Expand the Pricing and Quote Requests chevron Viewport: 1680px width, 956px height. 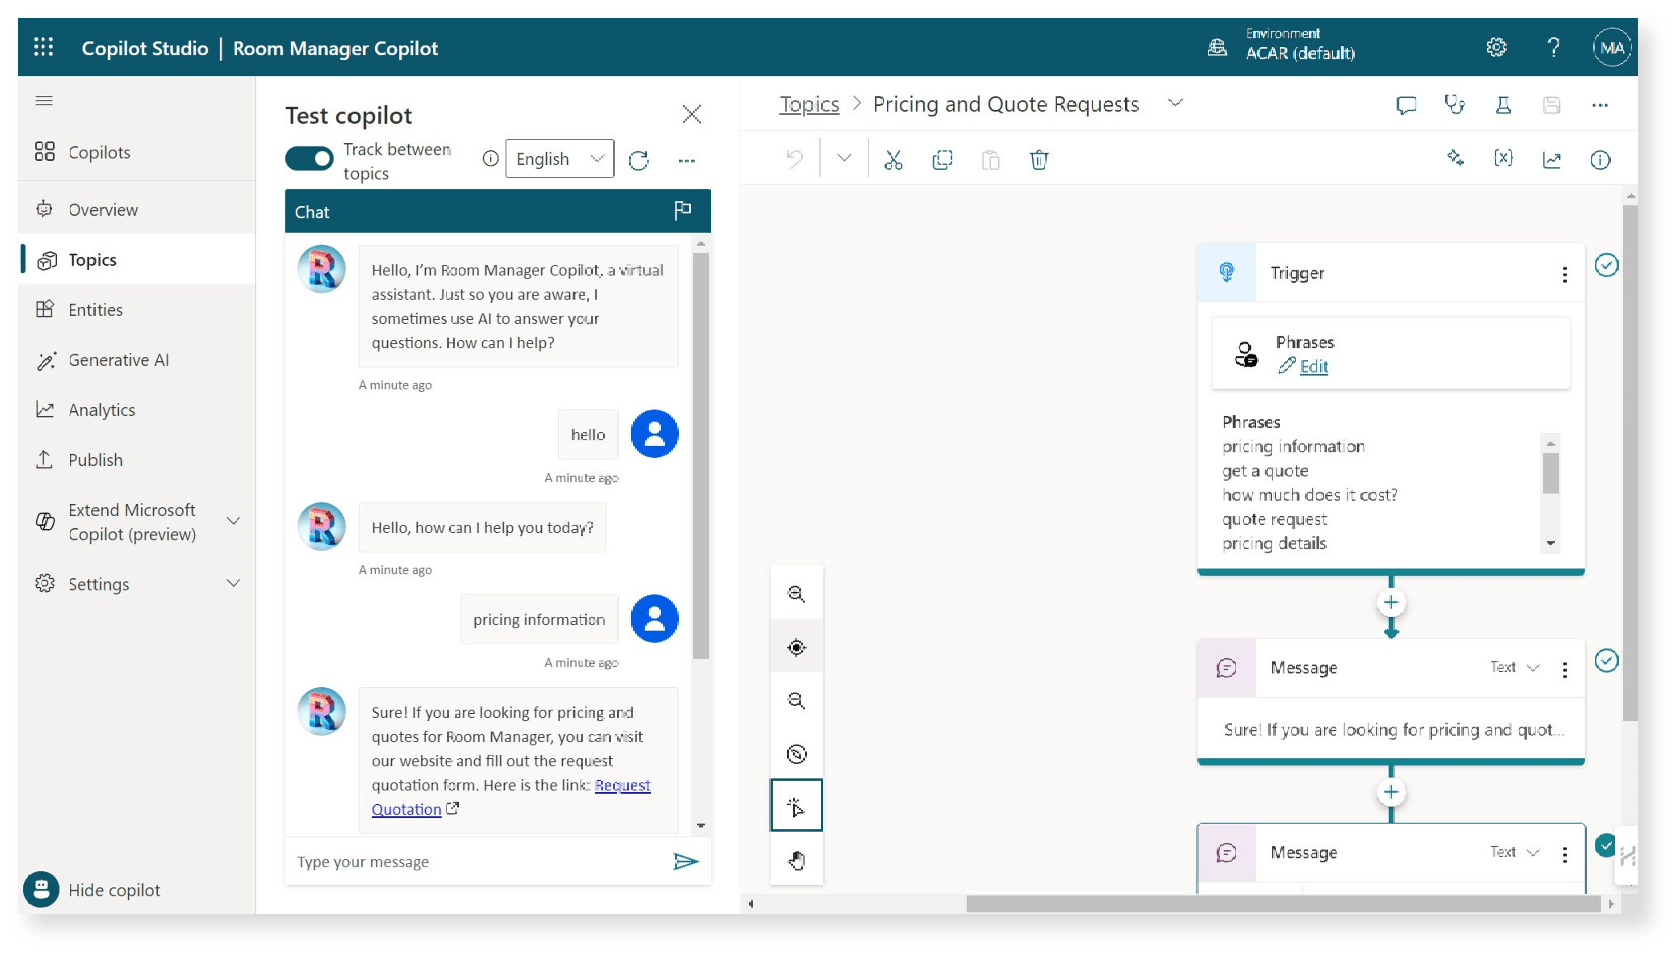pos(1176,103)
